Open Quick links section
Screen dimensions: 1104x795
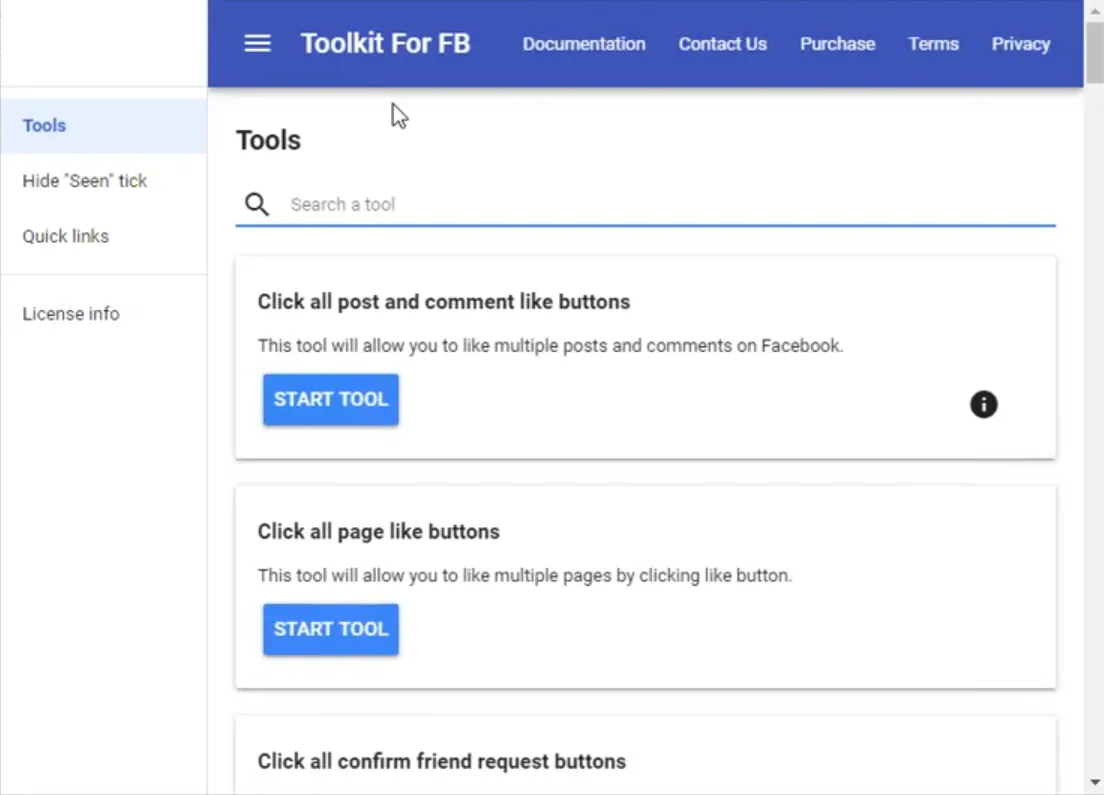(65, 236)
